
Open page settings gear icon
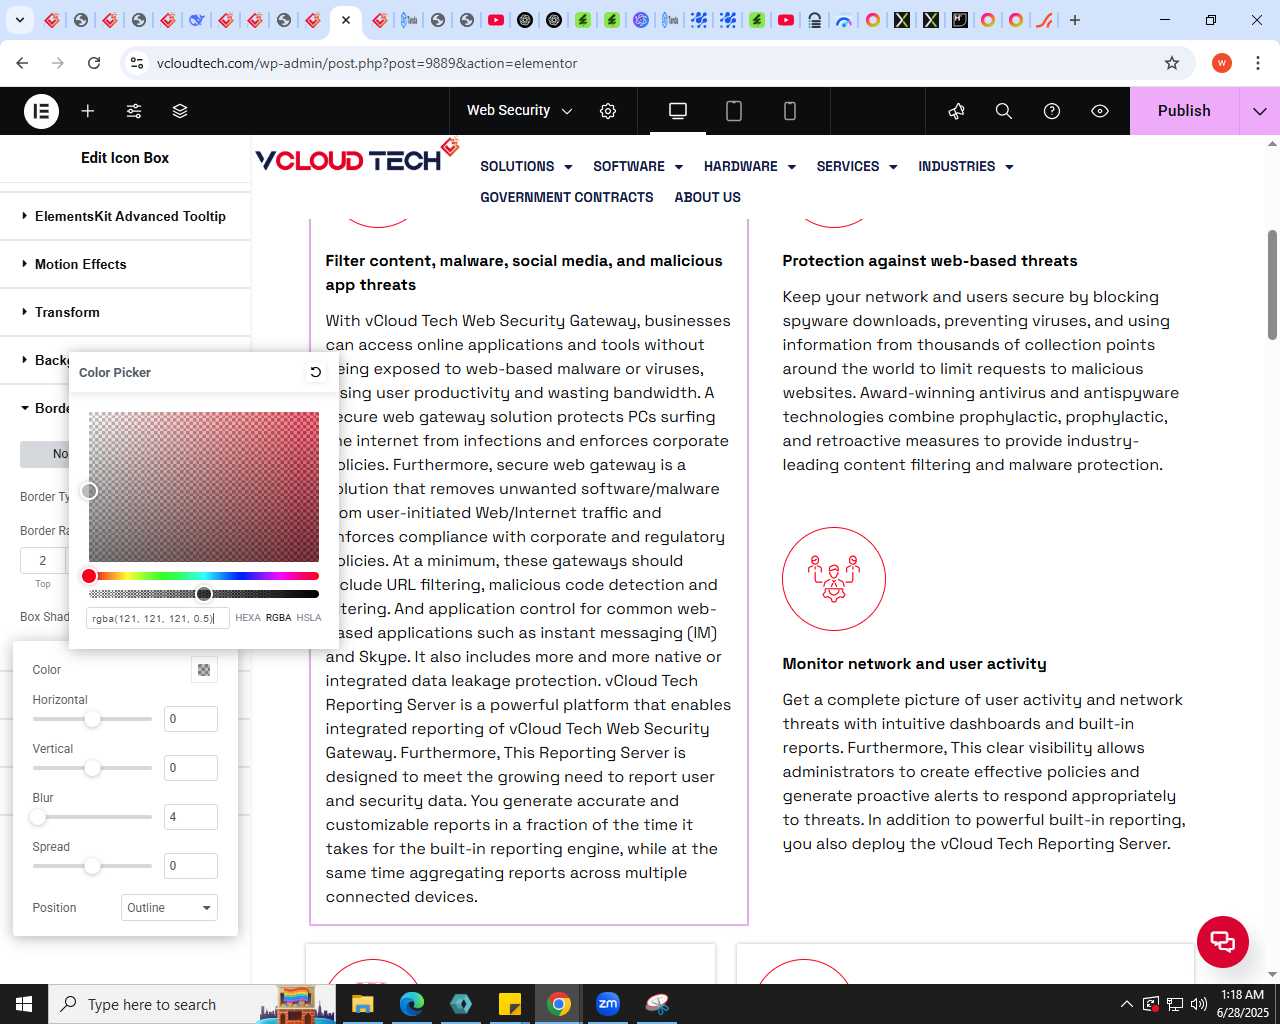(608, 111)
